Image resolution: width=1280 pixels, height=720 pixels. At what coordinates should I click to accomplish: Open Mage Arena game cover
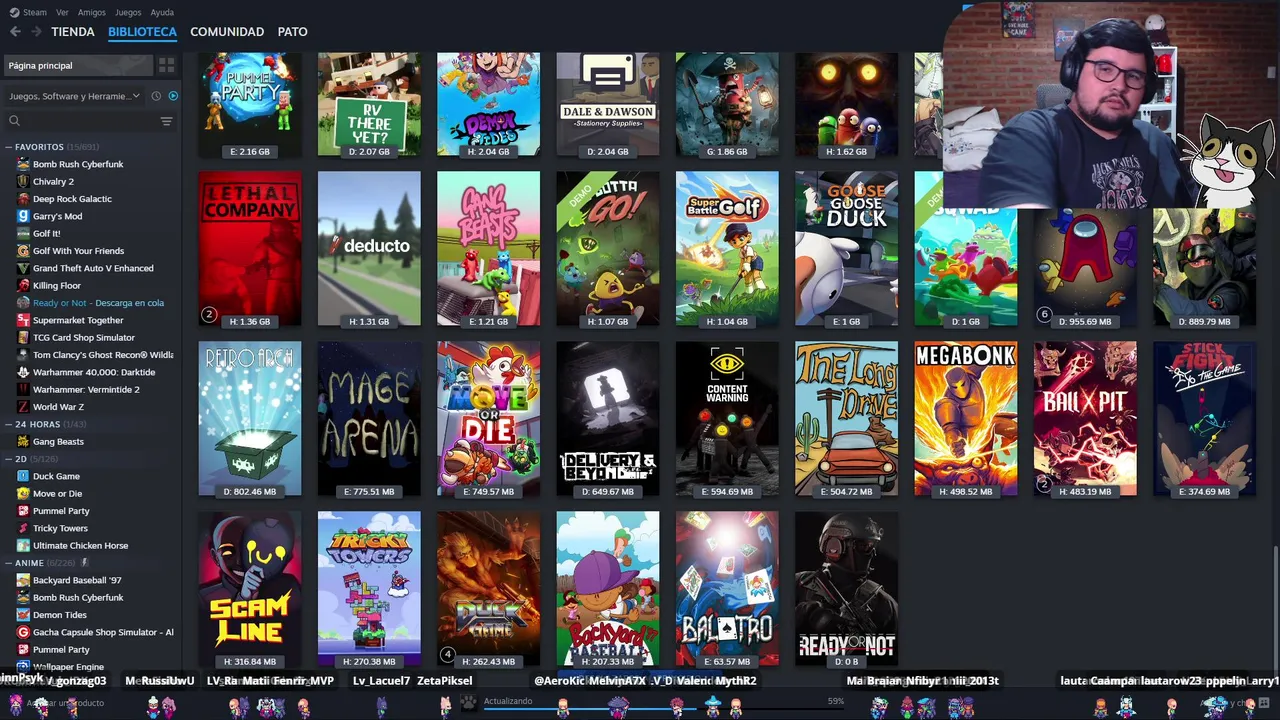tap(369, 418)
